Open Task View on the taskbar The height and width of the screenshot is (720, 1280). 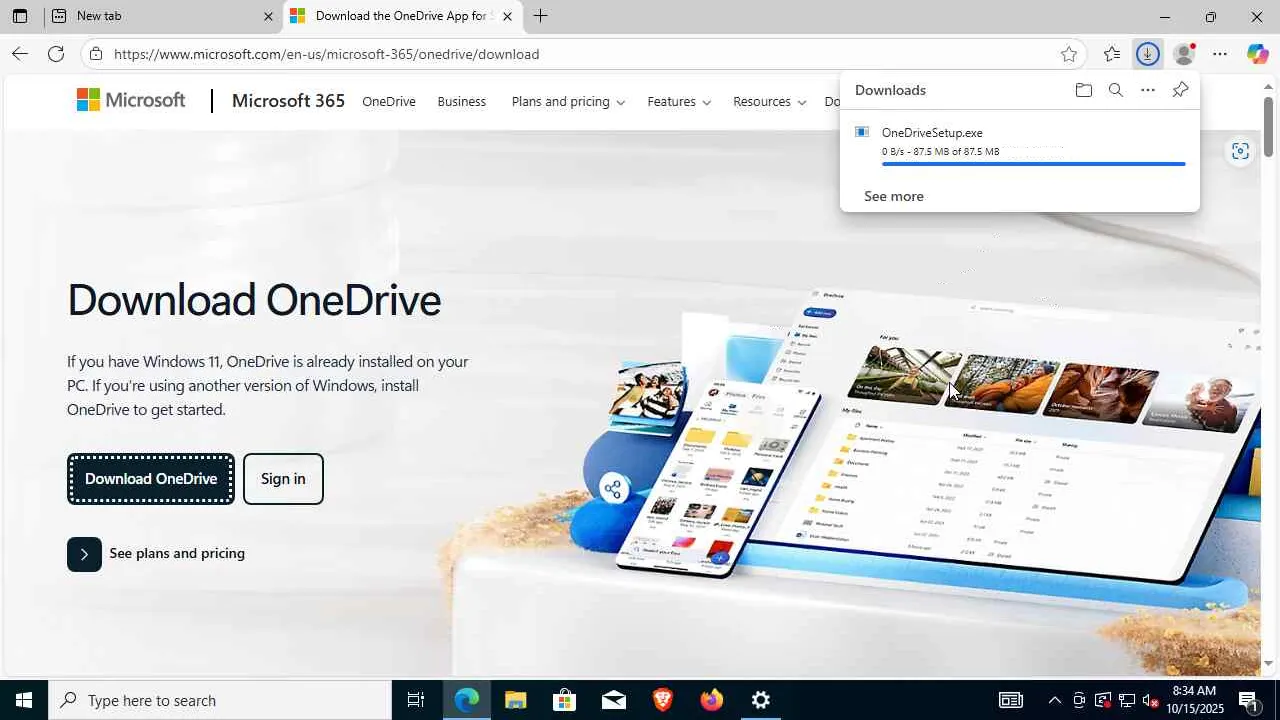click(416, 700)
